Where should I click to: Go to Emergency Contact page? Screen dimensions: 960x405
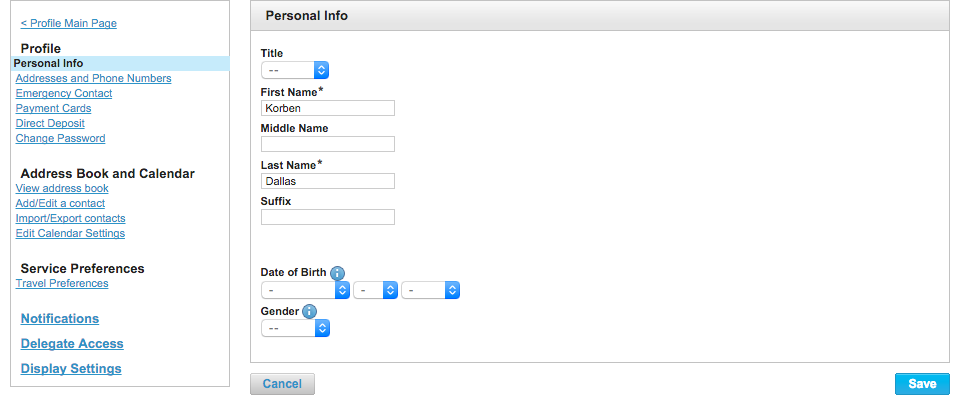point(64,93)
